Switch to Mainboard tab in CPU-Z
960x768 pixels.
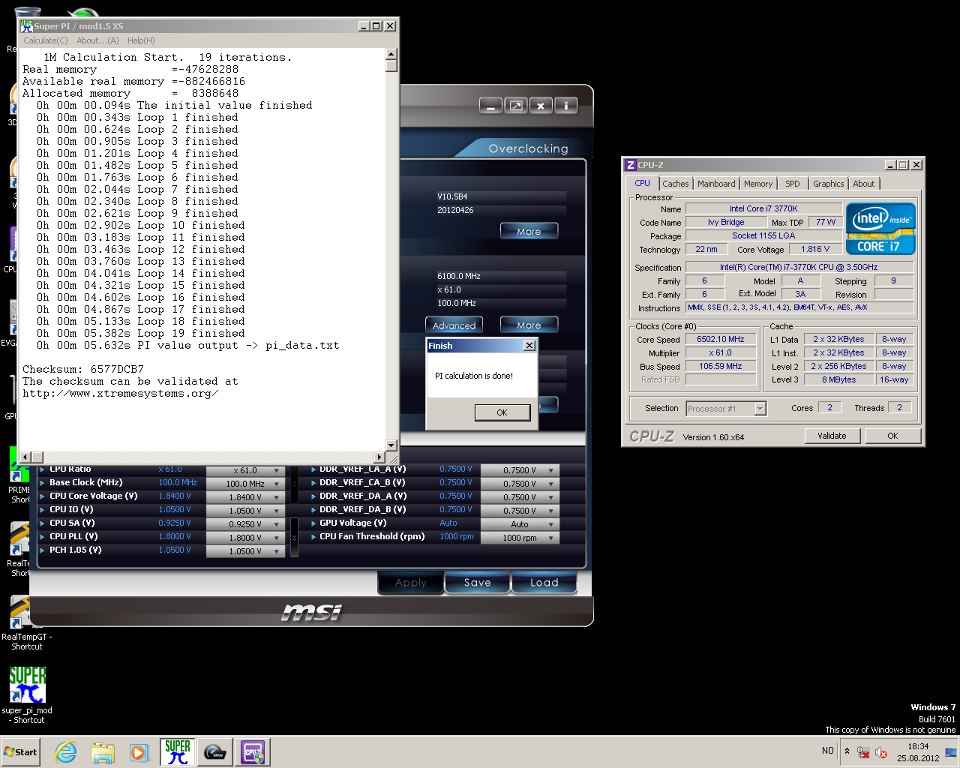click(716, 184)
